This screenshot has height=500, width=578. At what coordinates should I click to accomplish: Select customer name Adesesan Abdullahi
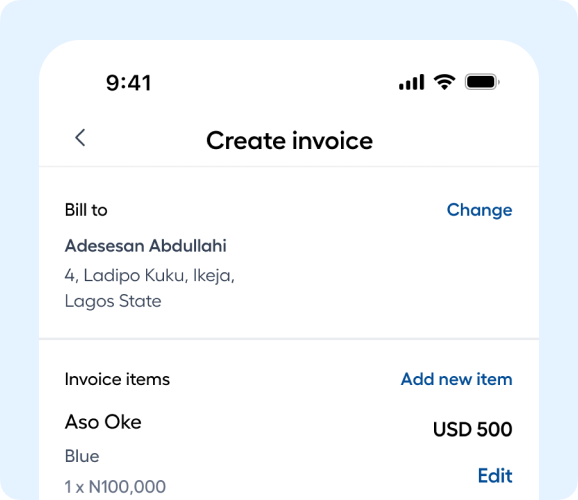coord(146,246)
